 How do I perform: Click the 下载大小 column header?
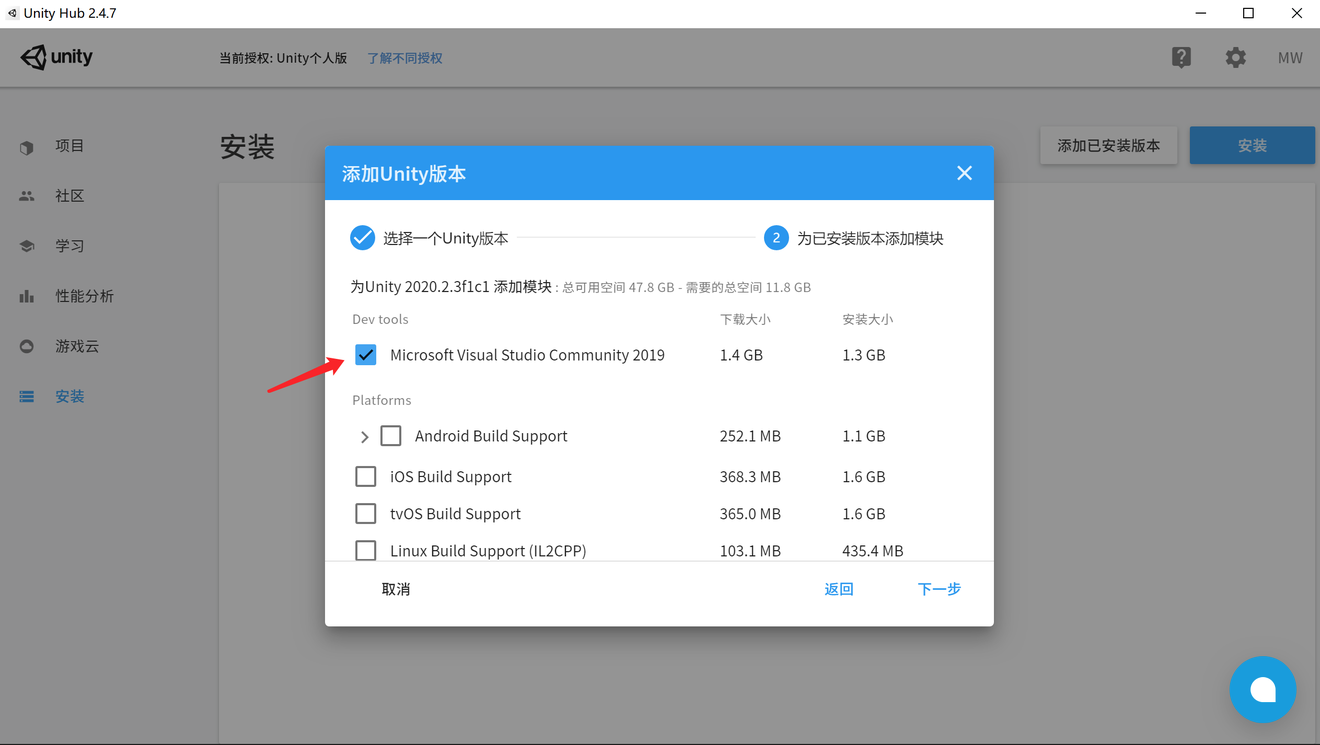[x=745, y=319]
